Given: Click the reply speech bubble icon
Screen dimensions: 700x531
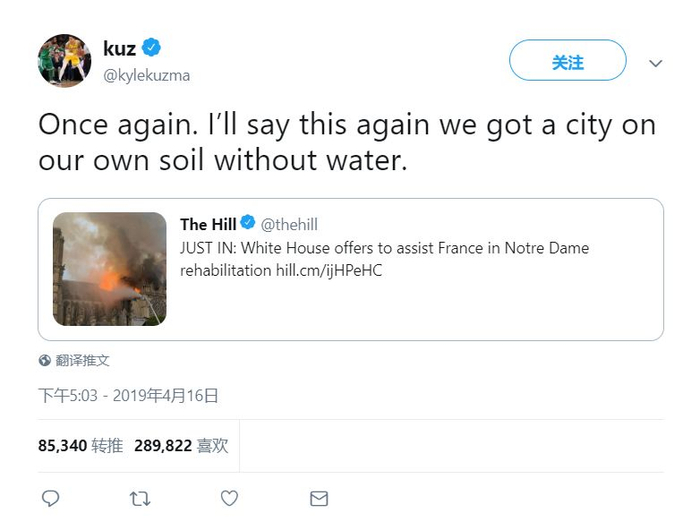Looking at the screenshot, I should tap(50, 497).
